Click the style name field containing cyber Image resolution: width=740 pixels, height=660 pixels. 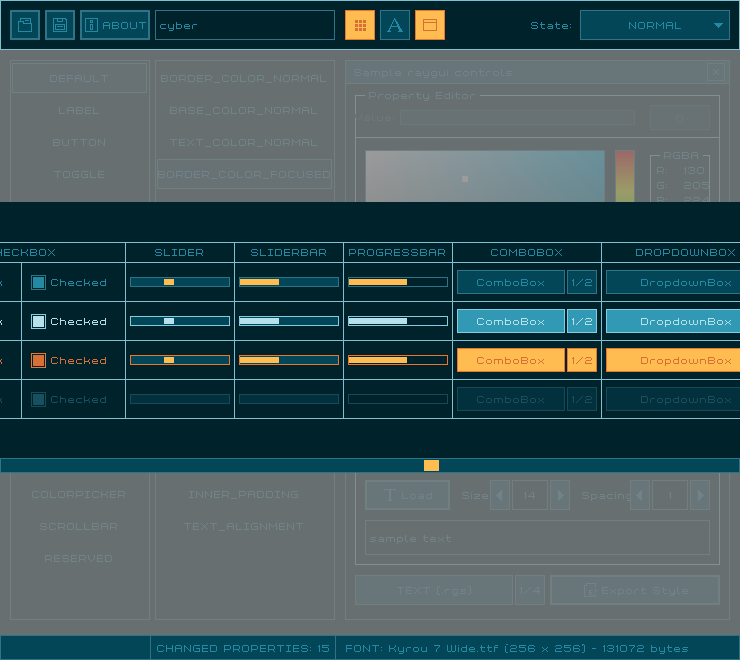click(245, 25)
